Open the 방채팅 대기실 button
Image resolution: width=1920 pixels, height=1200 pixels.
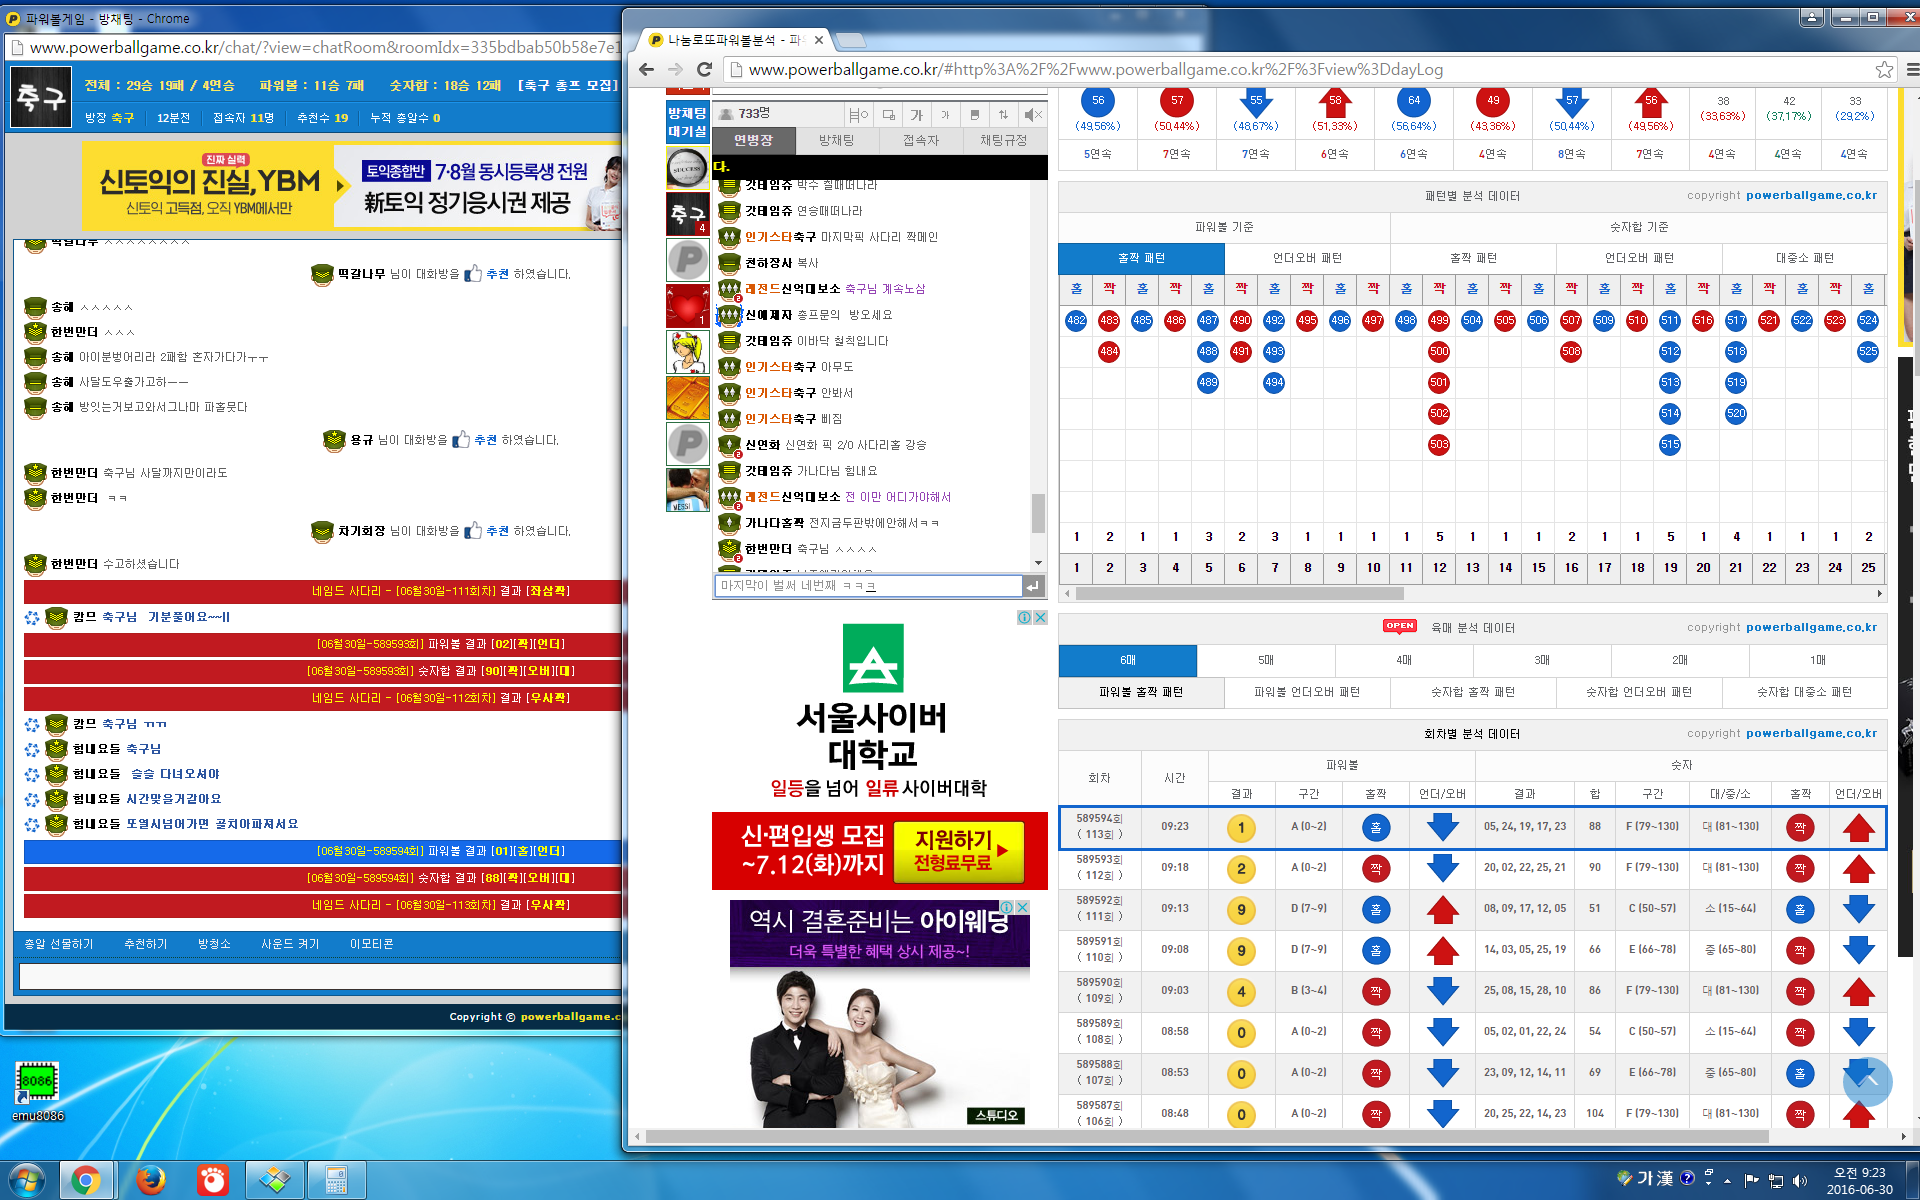point(688,122)
